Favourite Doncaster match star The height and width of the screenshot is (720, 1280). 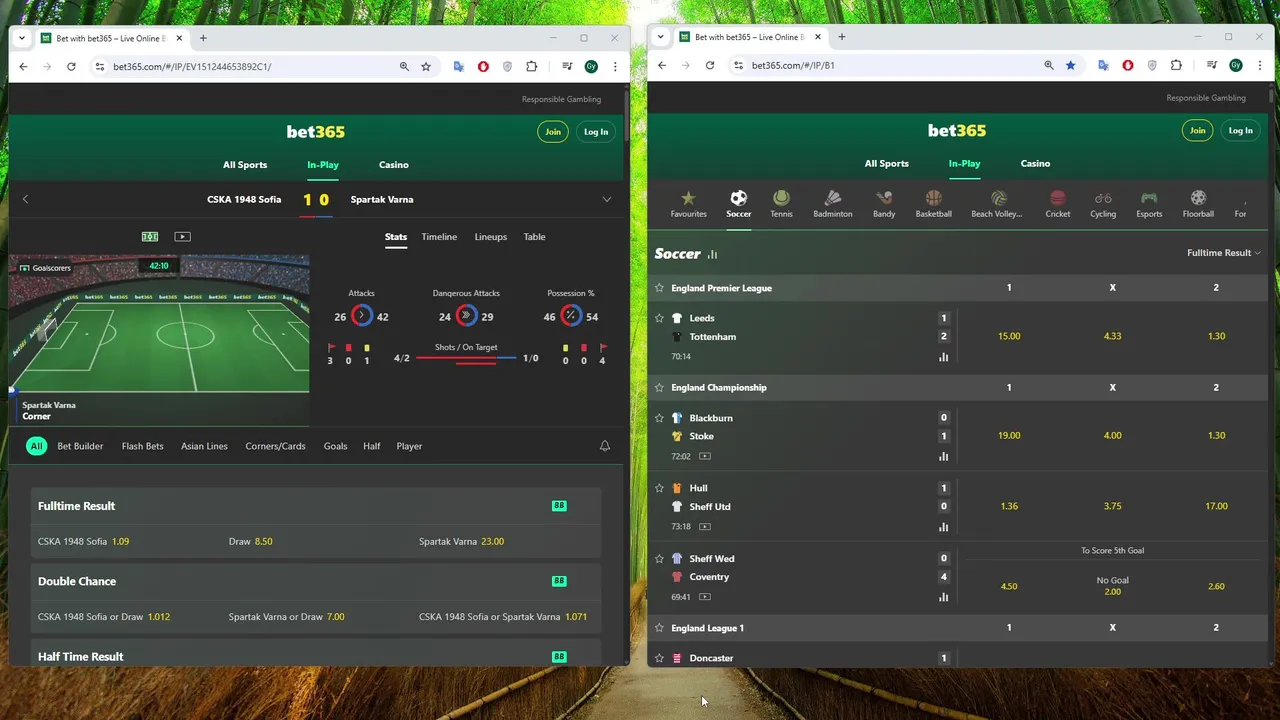coord(659,658)
